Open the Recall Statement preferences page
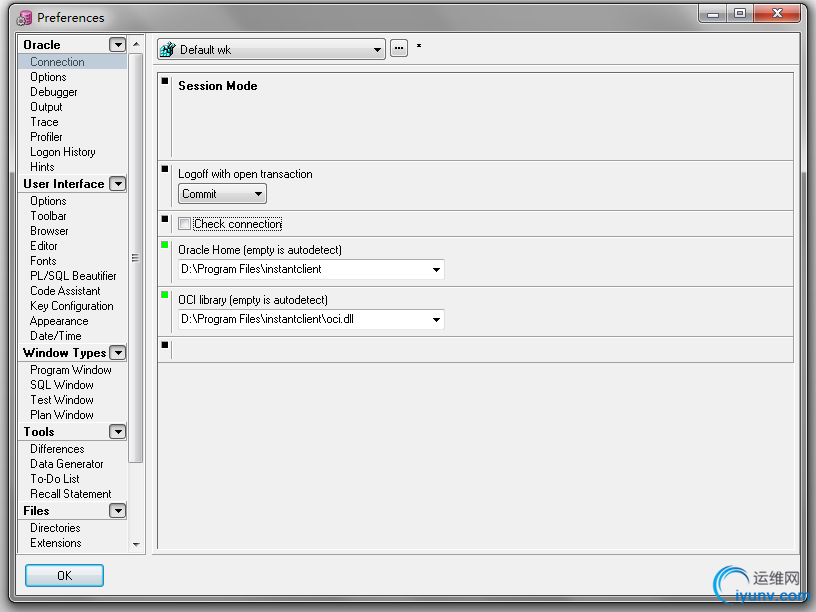This screenshot has width=816, height=612. tap(71, 494)
